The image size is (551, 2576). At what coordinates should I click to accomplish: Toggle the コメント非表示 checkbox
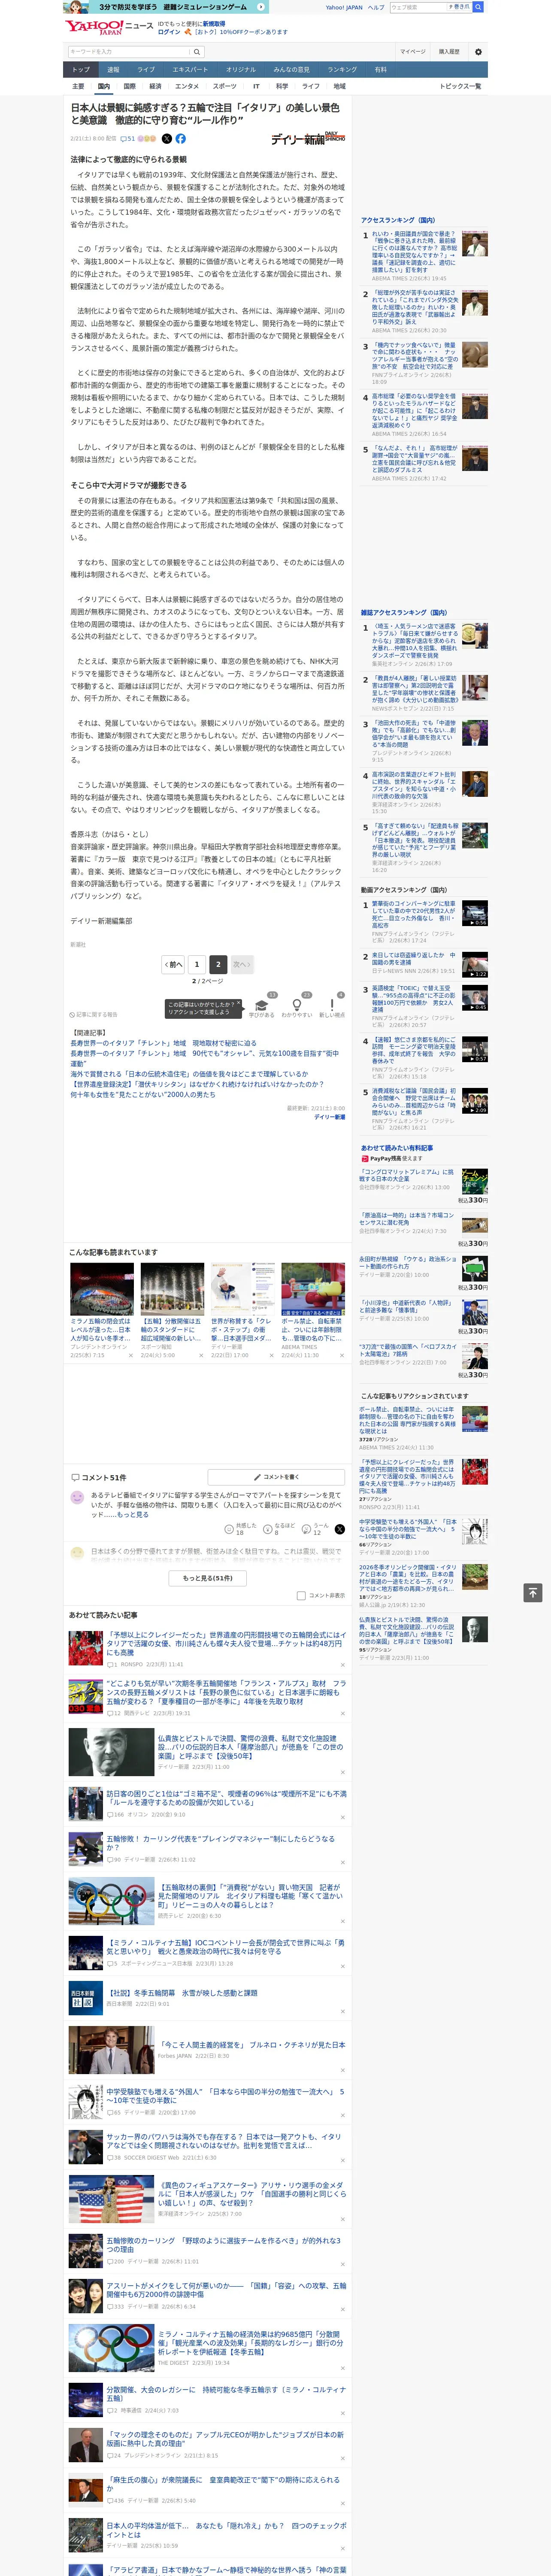tap(301, 1596)
